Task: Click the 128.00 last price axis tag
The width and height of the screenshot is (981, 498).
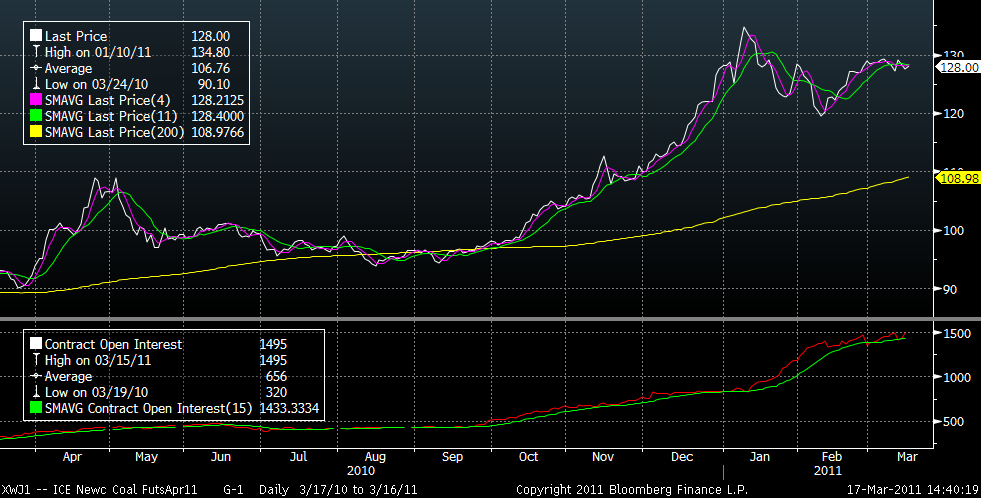Action: click(956, 66)
